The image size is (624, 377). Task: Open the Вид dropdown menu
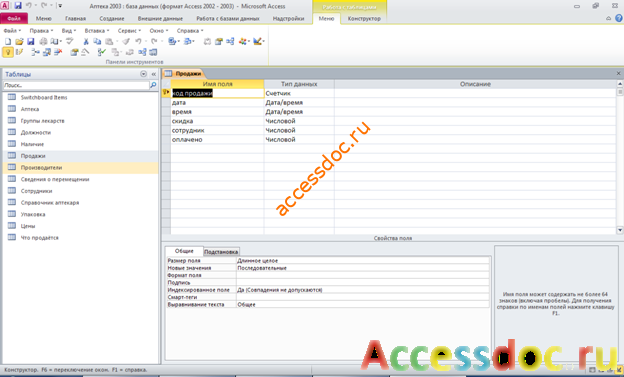click(68, 30)
